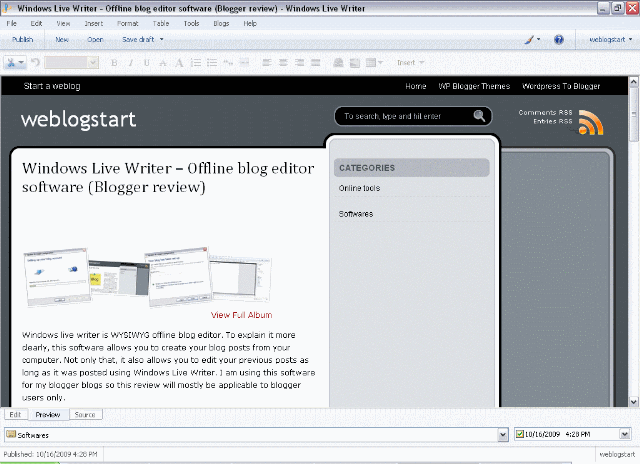Click the orange RSS feed icon
Image resolution: width=640 pixels, height=464 pixels.
click(x=591, y=122)
